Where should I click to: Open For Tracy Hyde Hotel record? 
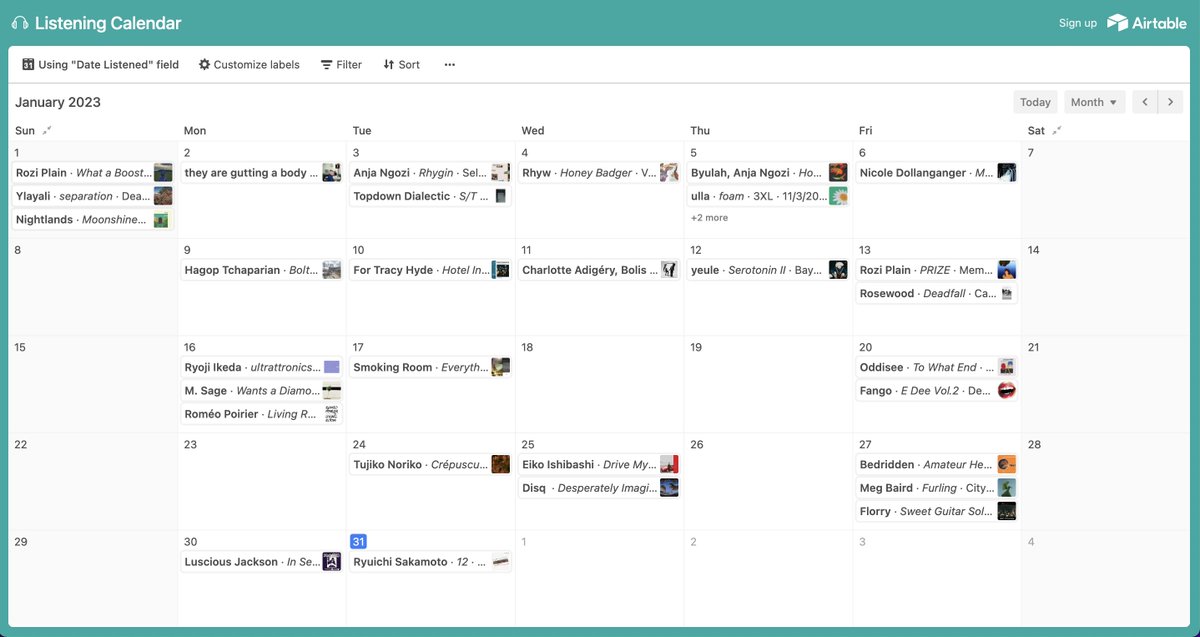431,270
